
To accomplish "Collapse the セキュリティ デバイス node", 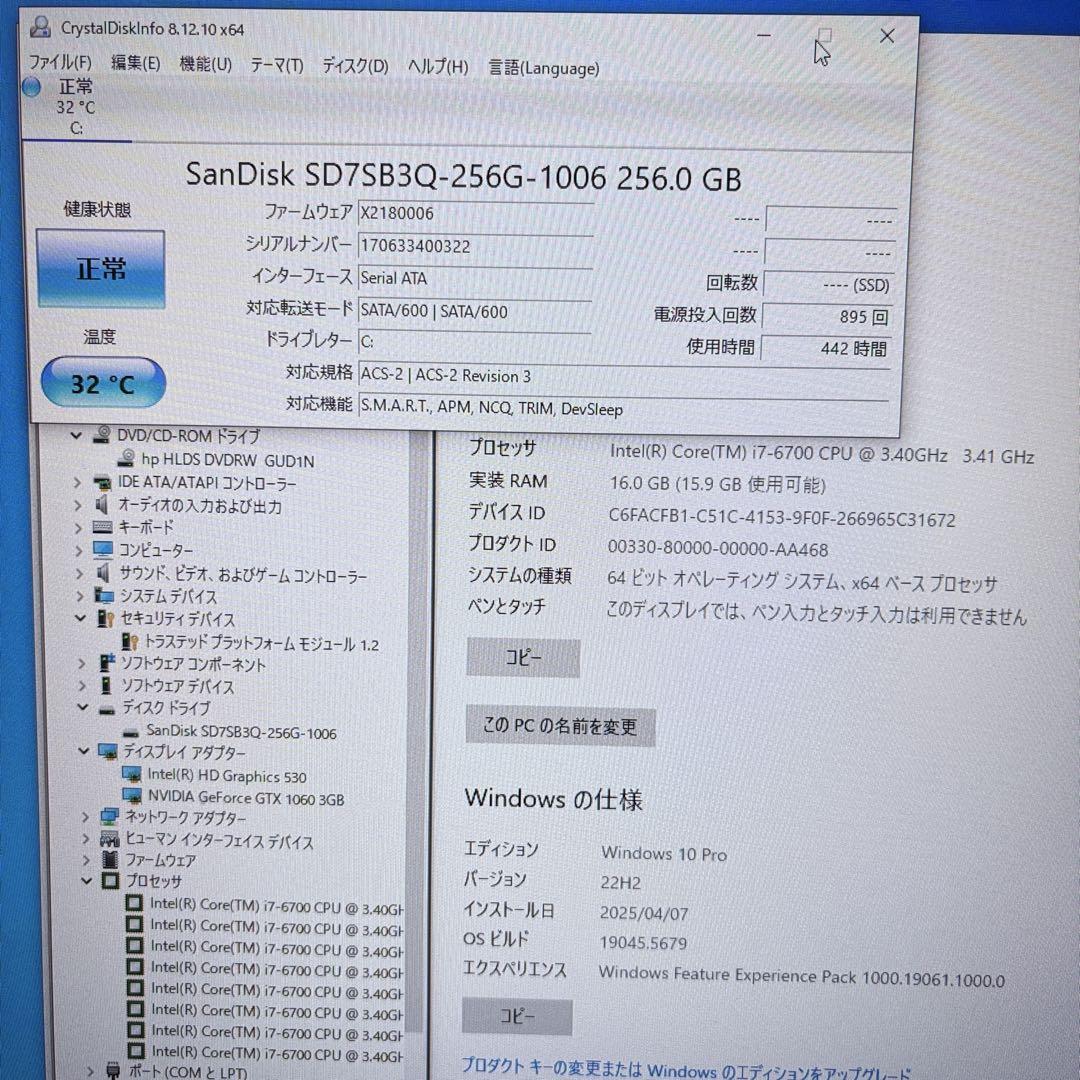I will [x=81, y=618].
